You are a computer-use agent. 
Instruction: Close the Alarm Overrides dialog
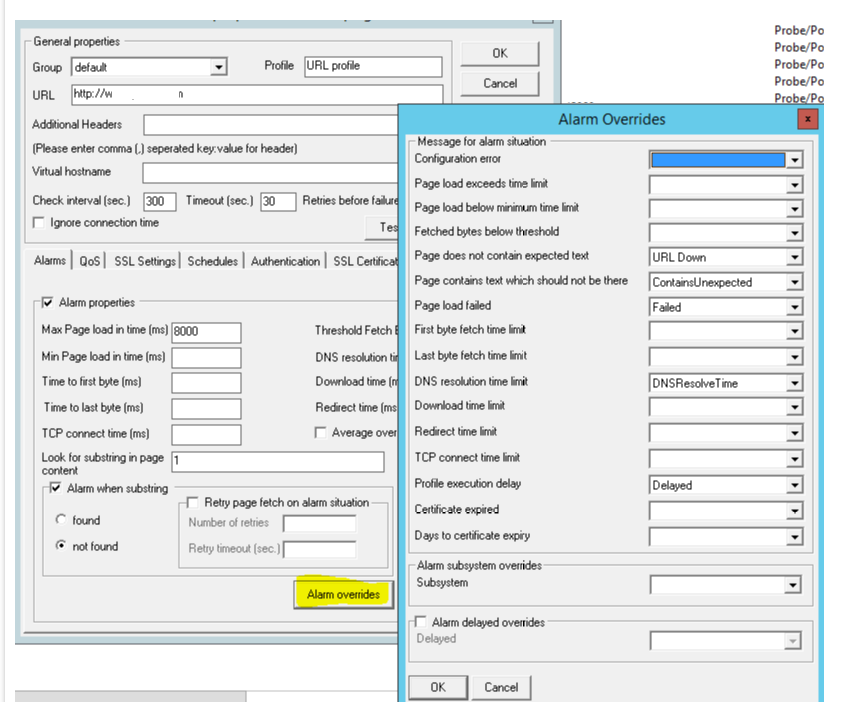[808, 119]
